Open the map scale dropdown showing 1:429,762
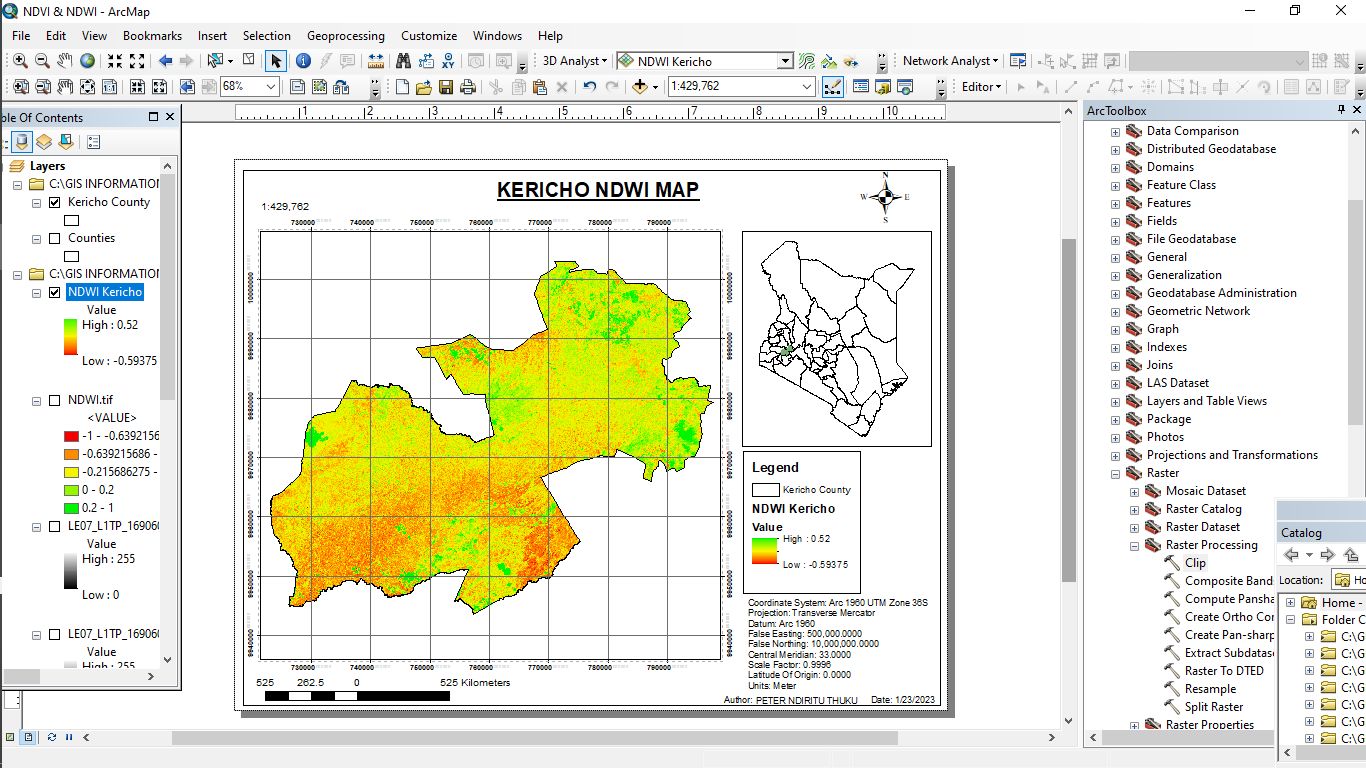1366x768 pixels. [806, 86]
